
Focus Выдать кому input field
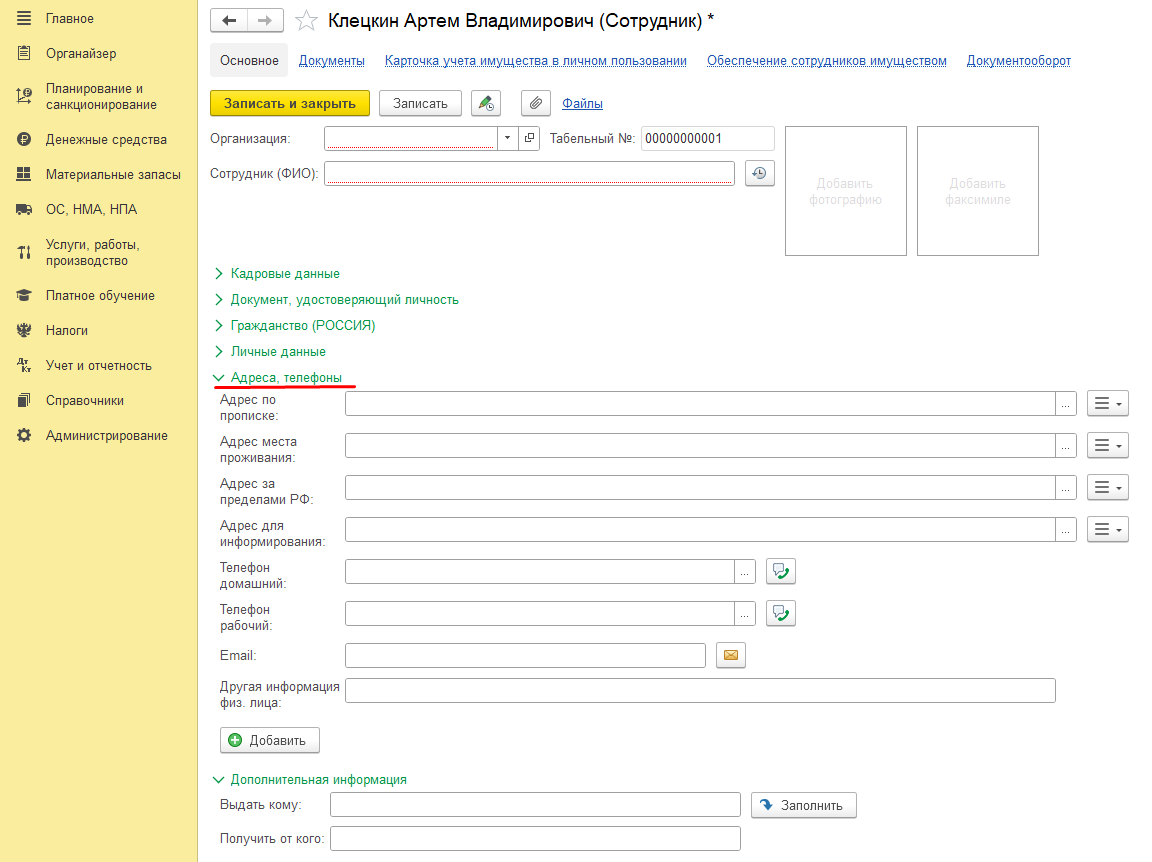[535, 805]
